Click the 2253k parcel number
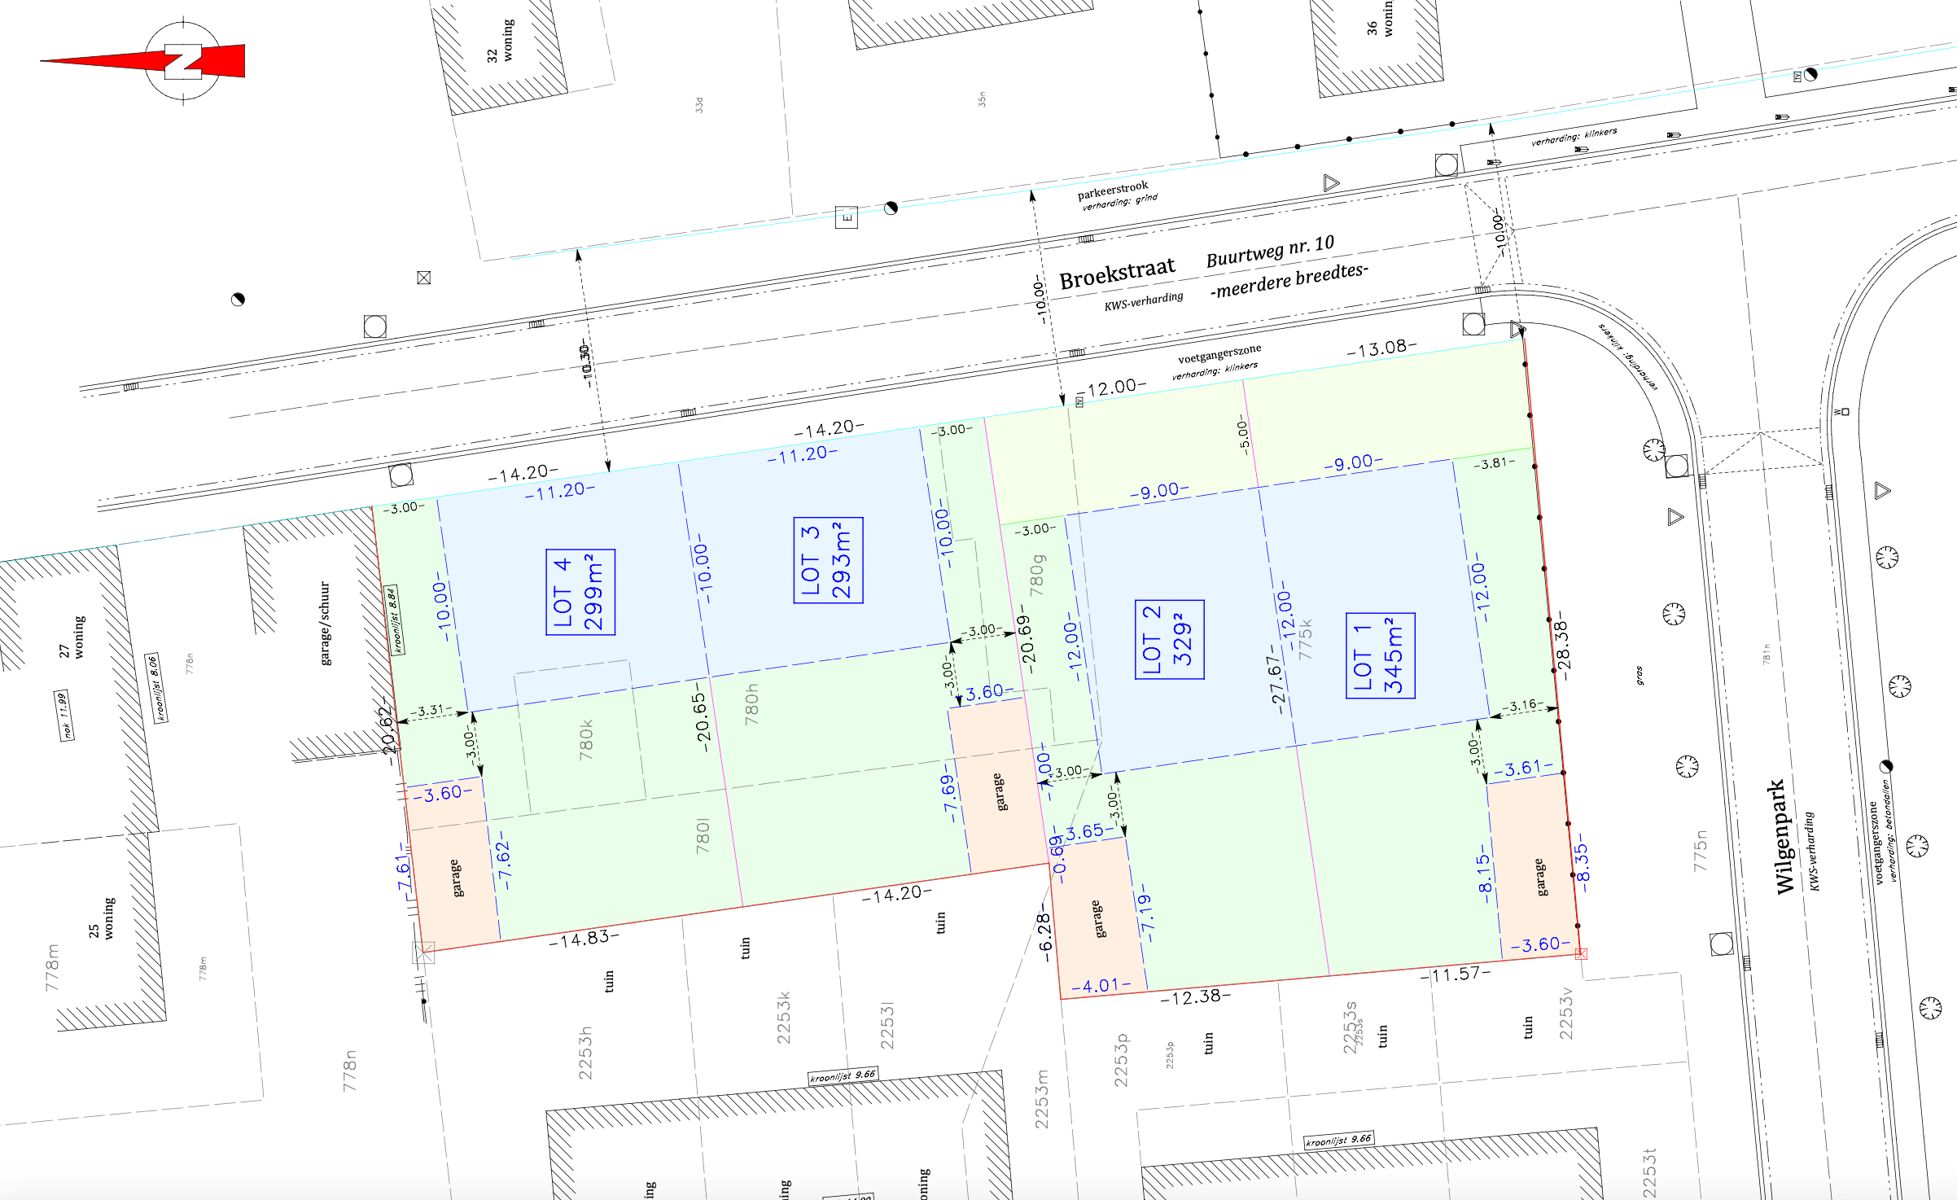Viewport: 1957px width, 1200px height. coord(783,1018)
